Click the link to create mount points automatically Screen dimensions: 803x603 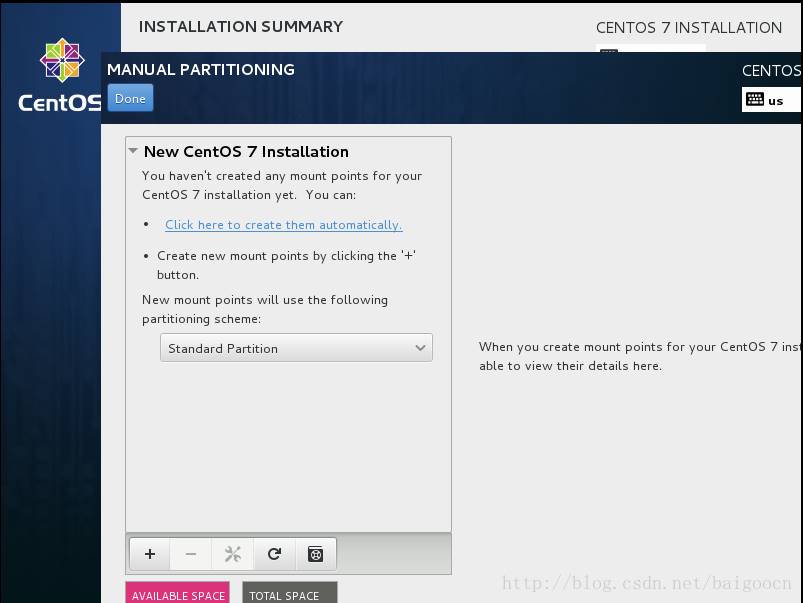point(284,225)
